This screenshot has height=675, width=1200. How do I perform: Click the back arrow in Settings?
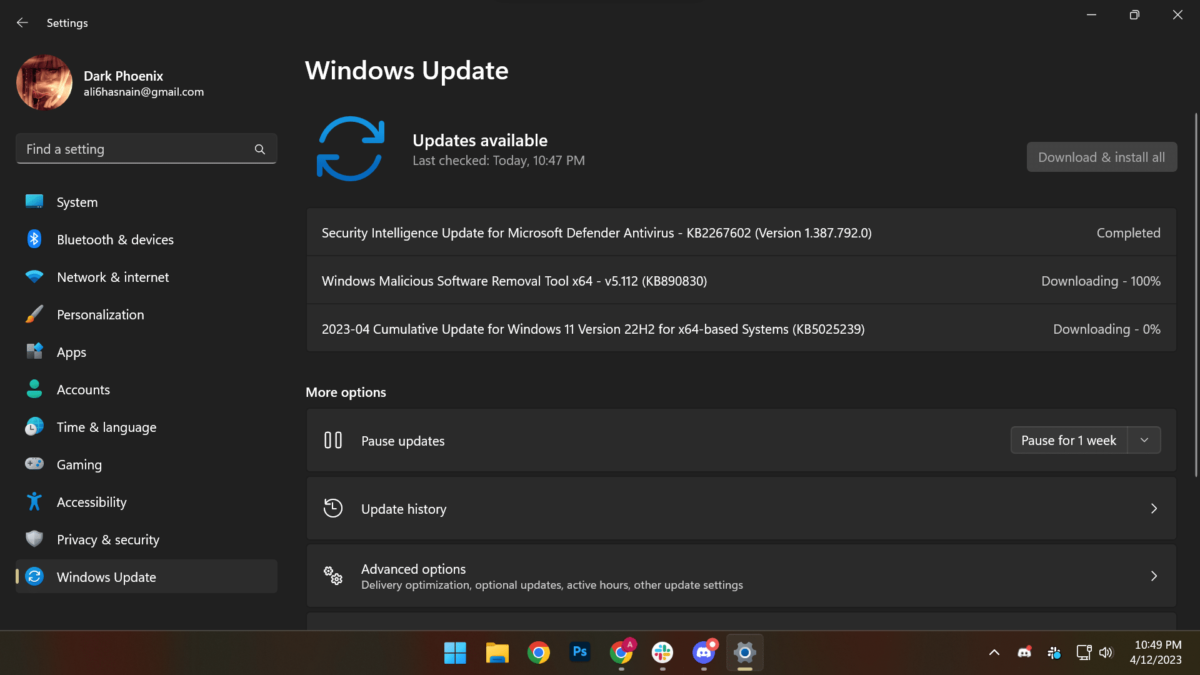tap(22, 22)
